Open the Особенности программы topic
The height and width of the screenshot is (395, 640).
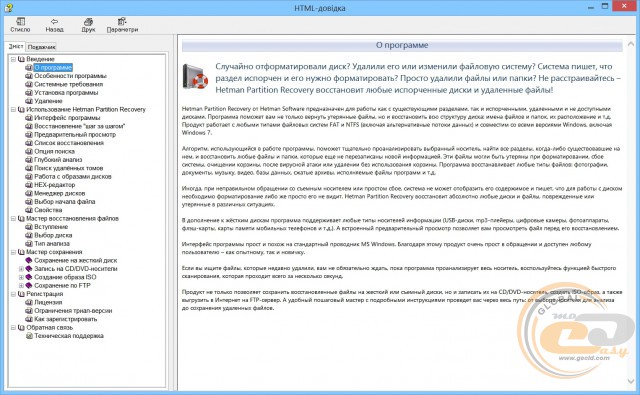(70, 76)
